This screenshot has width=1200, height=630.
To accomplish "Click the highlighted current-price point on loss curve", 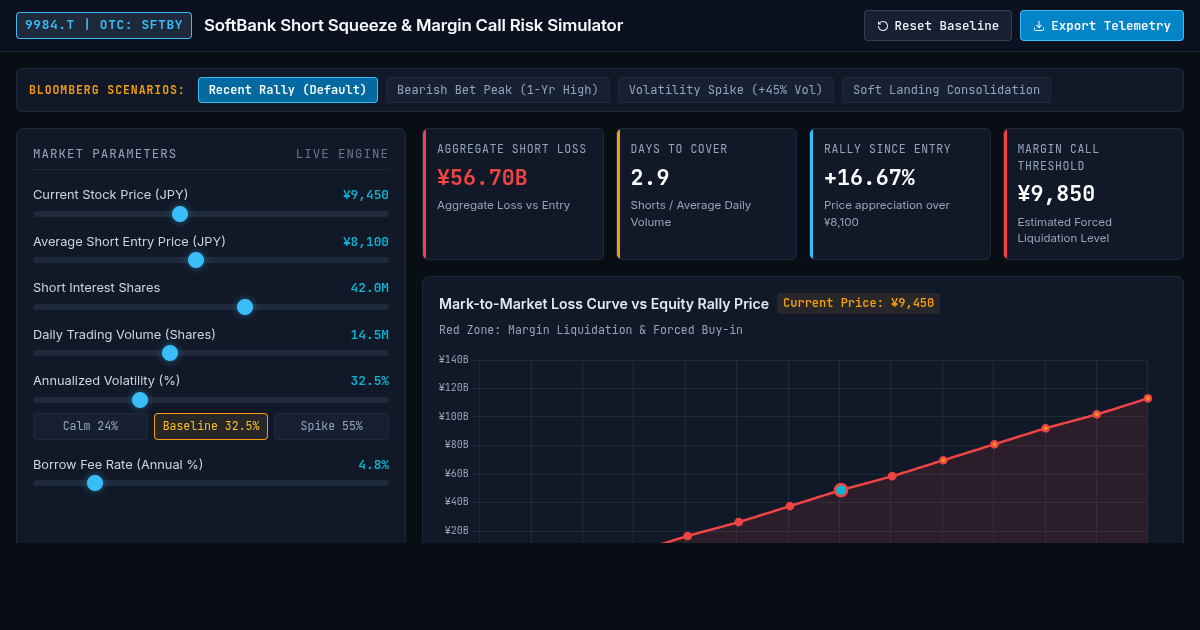I will point(841,490).
